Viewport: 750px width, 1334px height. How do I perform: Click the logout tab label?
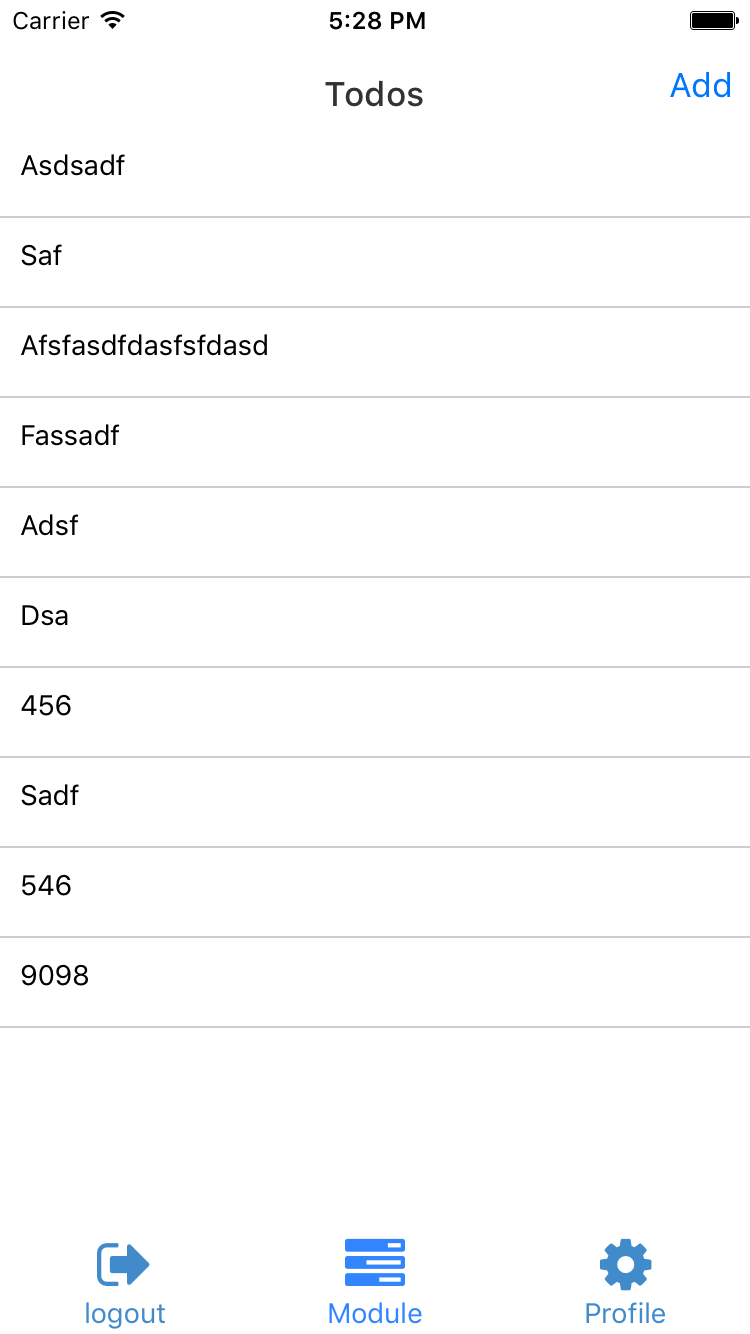[x=125, y=1313]
